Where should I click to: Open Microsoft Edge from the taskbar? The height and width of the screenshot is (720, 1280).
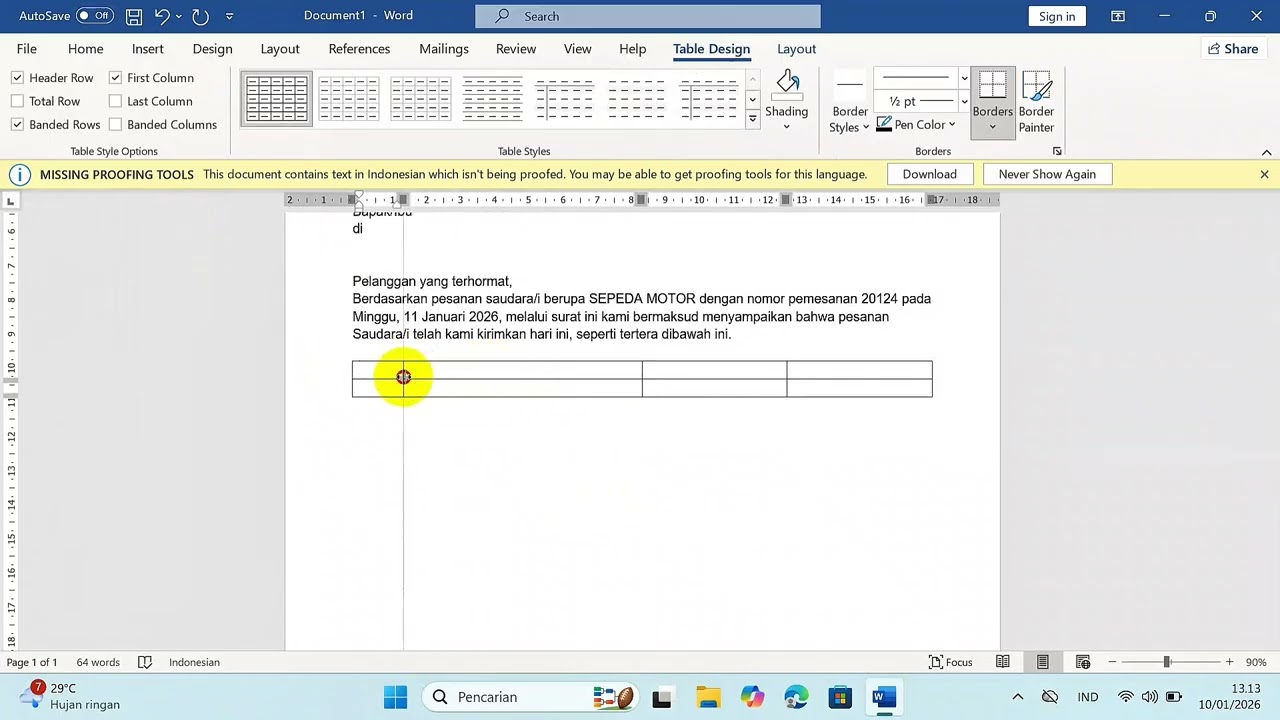(x=796, y=697)
